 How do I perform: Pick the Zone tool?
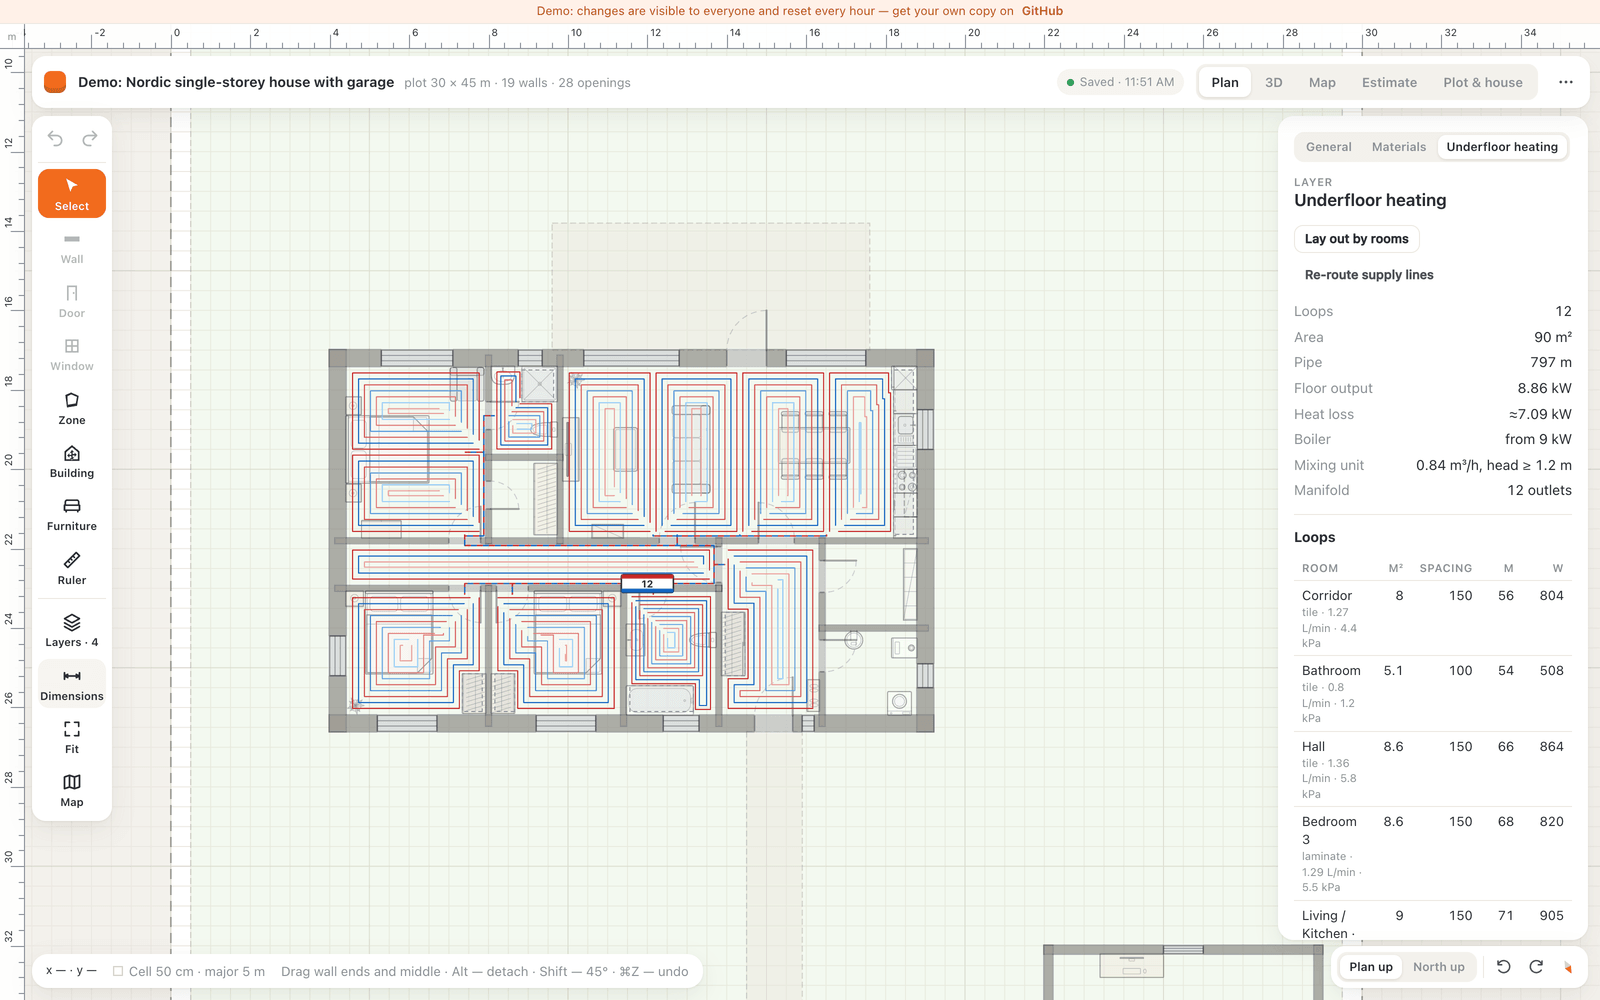72,408
